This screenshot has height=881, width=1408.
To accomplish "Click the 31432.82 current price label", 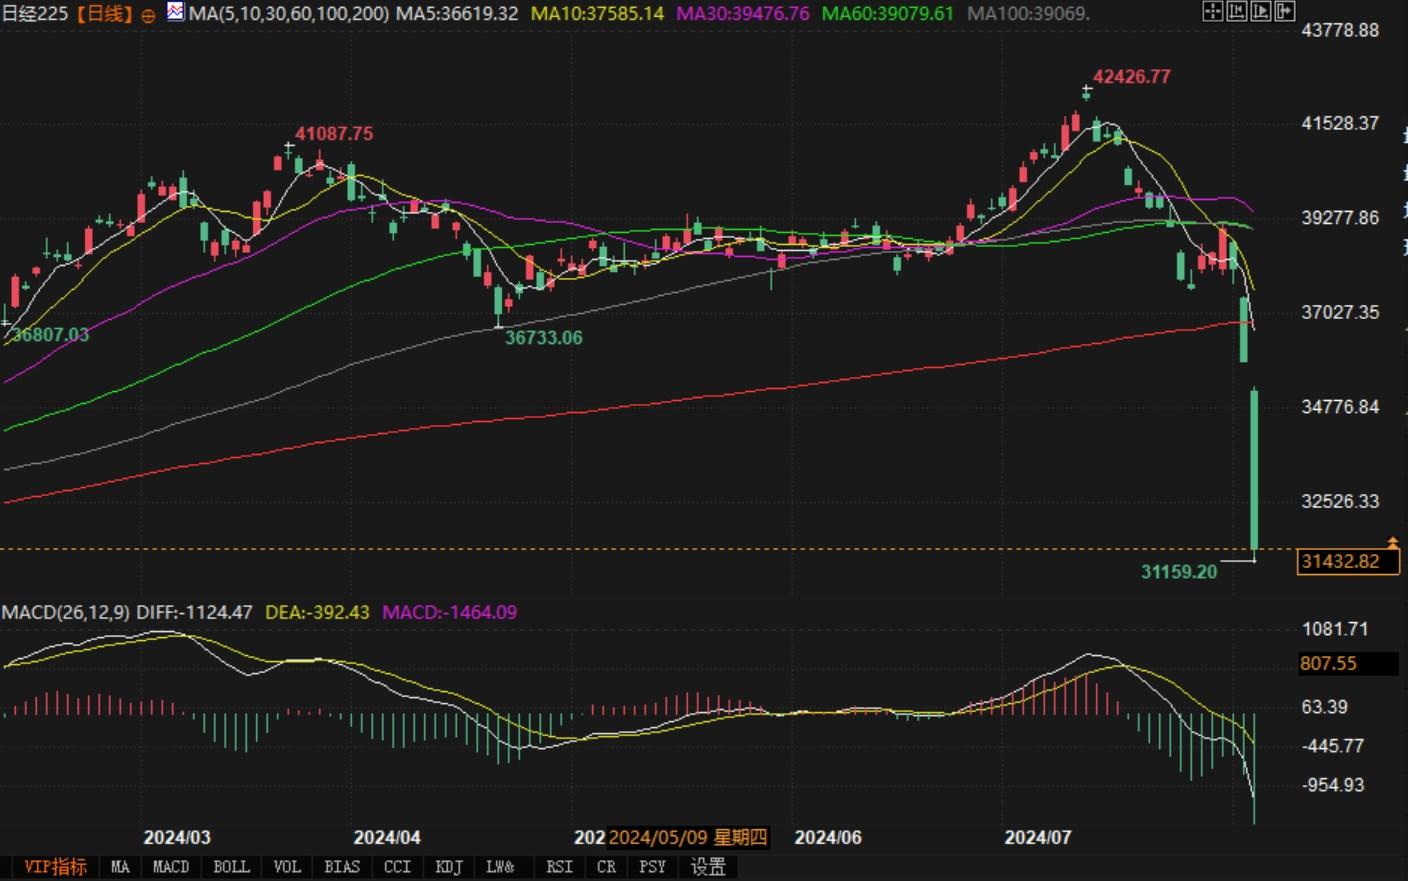I will pos(1340,562).
